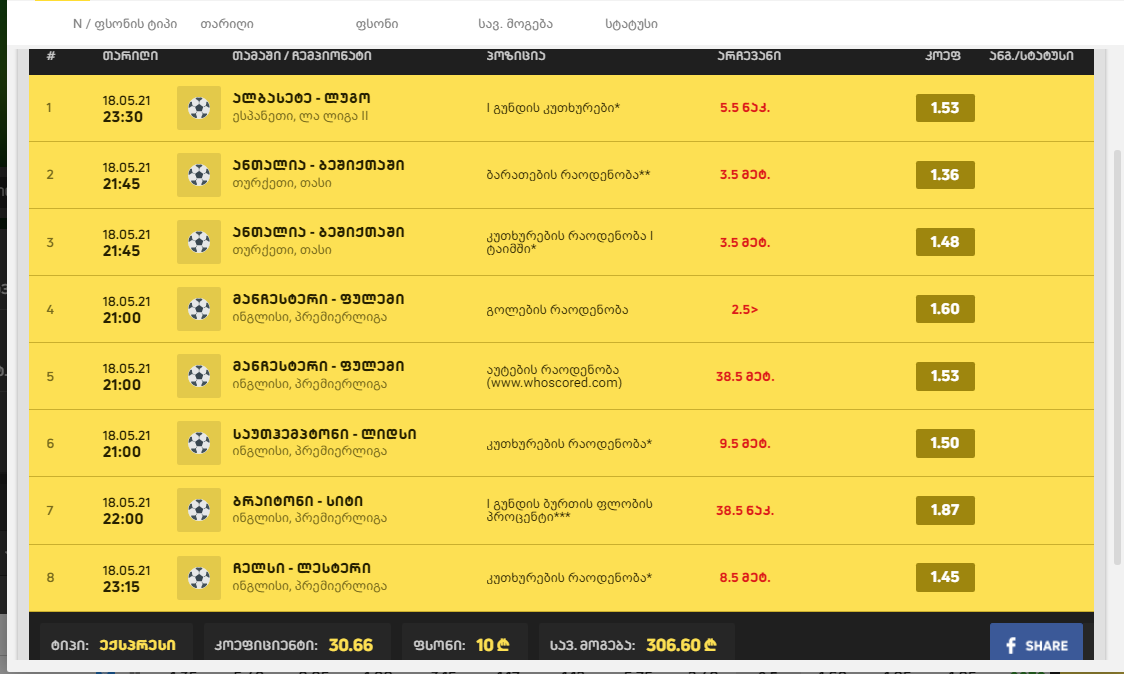Screen dimensions: 1124x674
Task: Click match title 'საუთჰემპტონი - ლიდსი'
Action: pyautogui.click(x=324, y=434)
